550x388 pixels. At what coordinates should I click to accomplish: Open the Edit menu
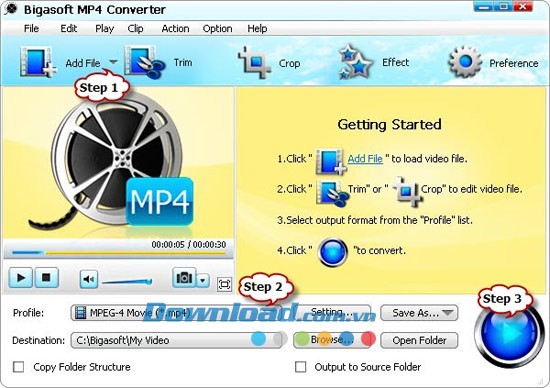[68, 28]
